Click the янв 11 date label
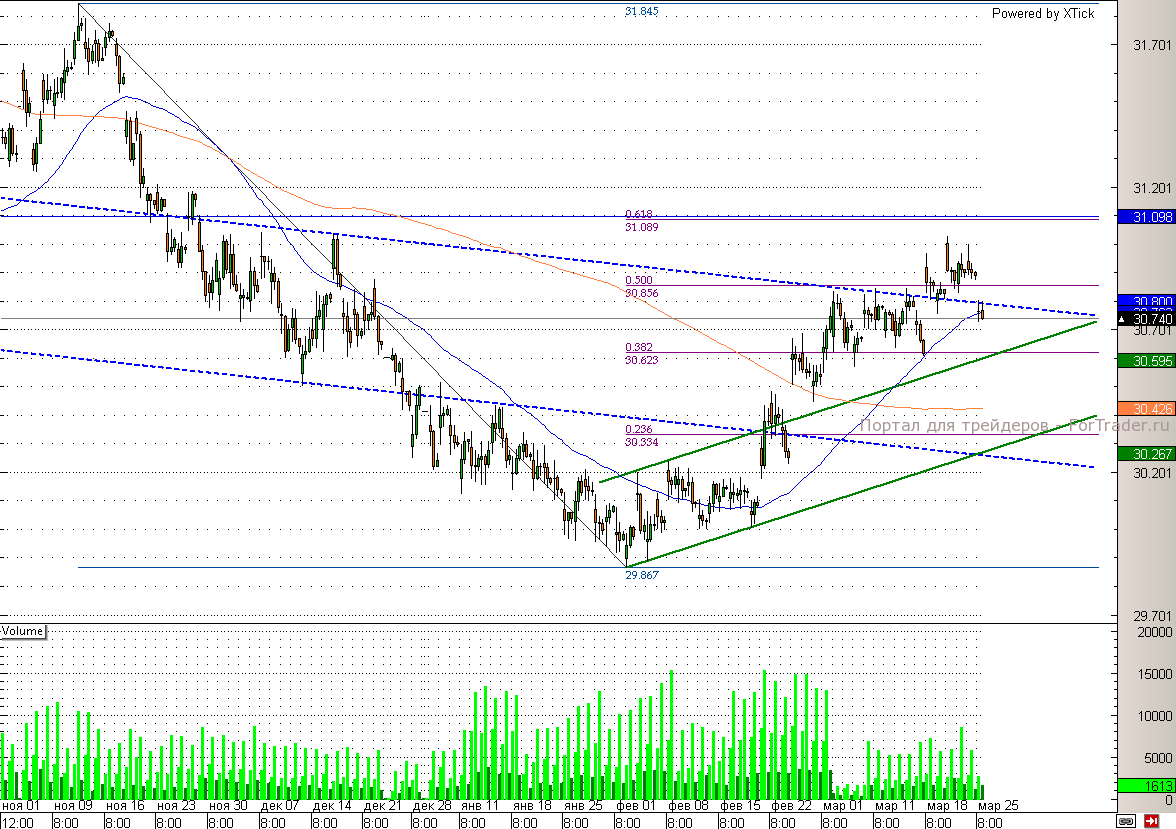1176x829 pixels. pyautogui.click(x=480, y=806)
